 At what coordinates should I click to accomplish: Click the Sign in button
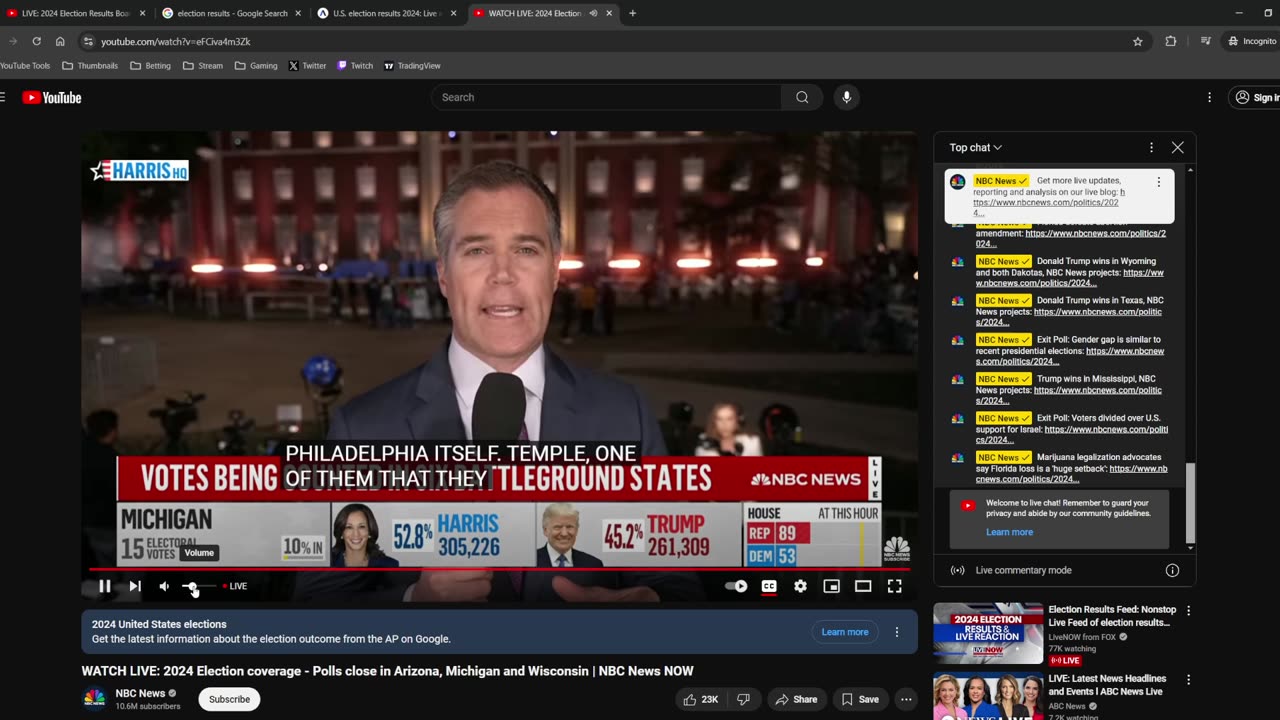1257,97
